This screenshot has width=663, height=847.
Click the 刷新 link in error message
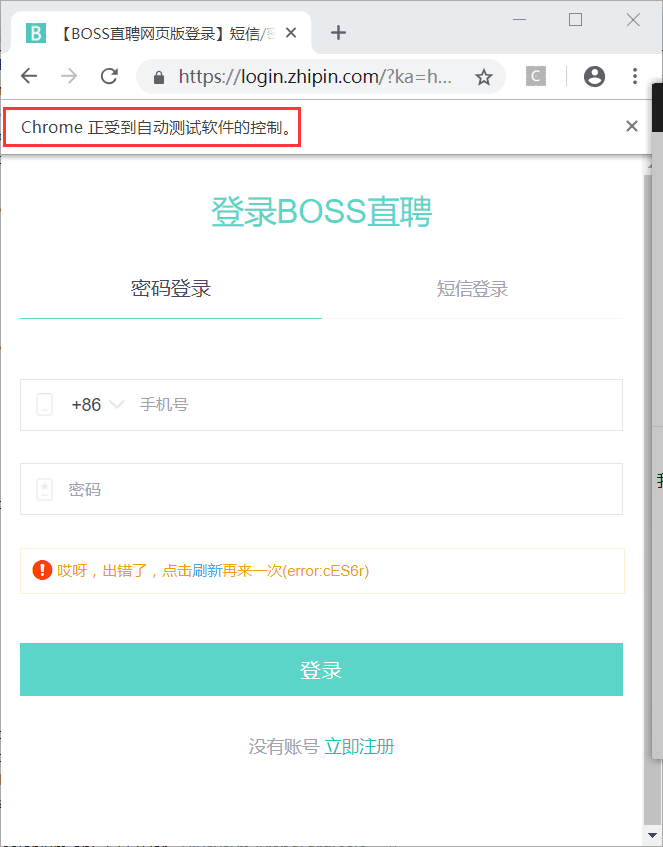point(207,571)
